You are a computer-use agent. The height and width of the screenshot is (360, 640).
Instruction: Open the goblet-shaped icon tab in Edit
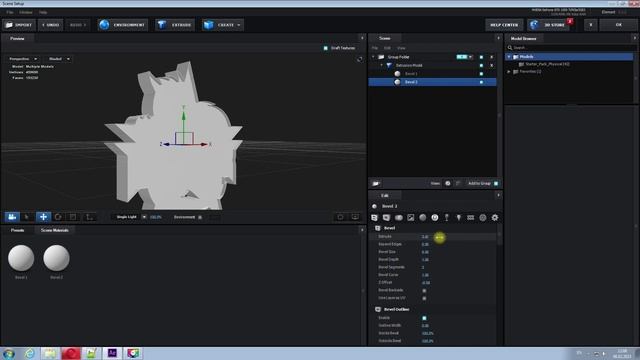click(x=447, y=218)
